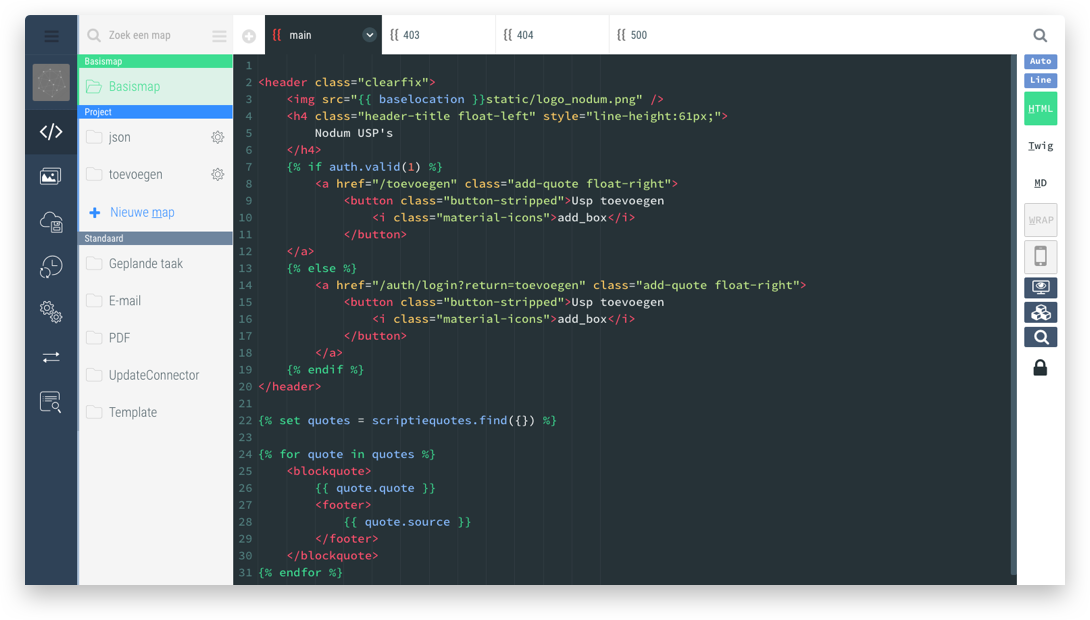
Task: Open the main branch dropdown
Action: pos(369,34)
